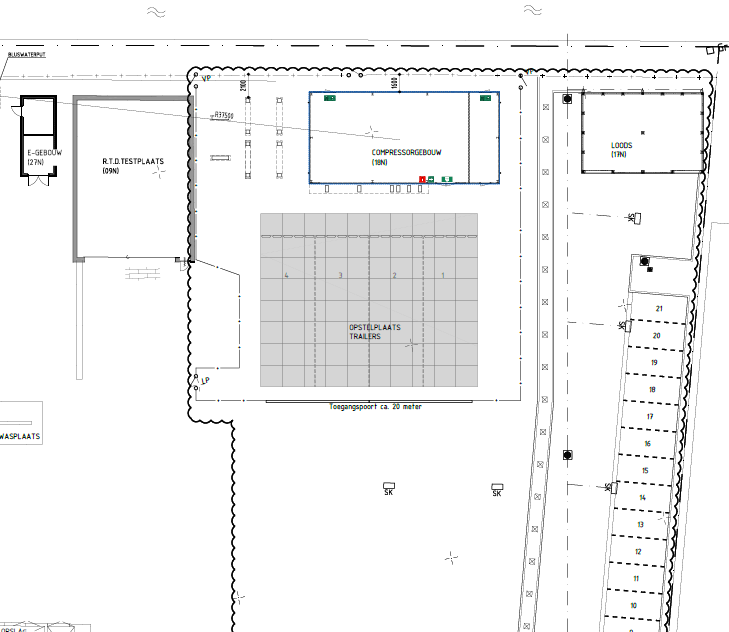
Task: Select the black hydrant symbol near parking 16
Action: 567,455
